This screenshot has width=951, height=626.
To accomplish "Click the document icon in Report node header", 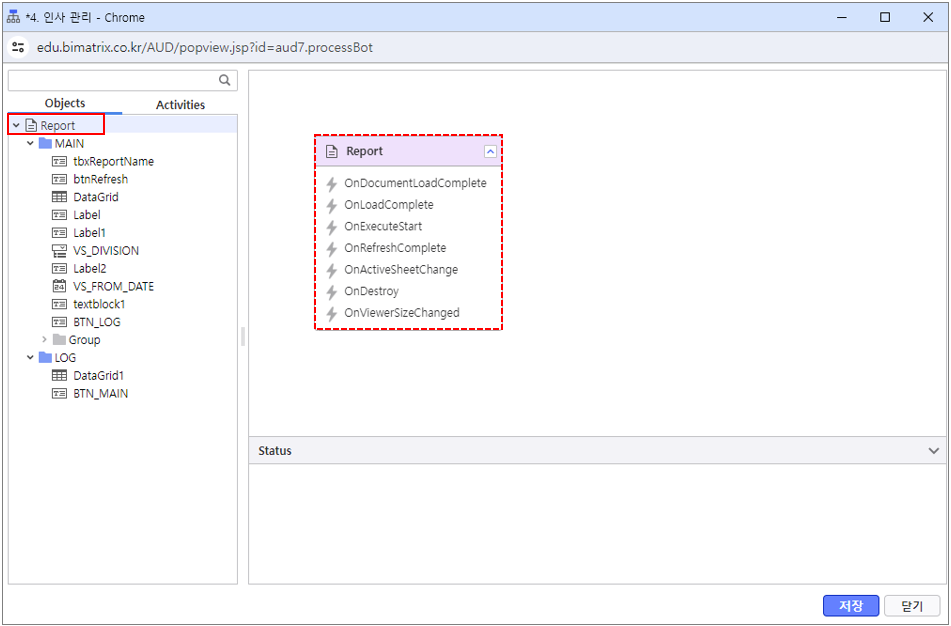I will pos(332,151).
